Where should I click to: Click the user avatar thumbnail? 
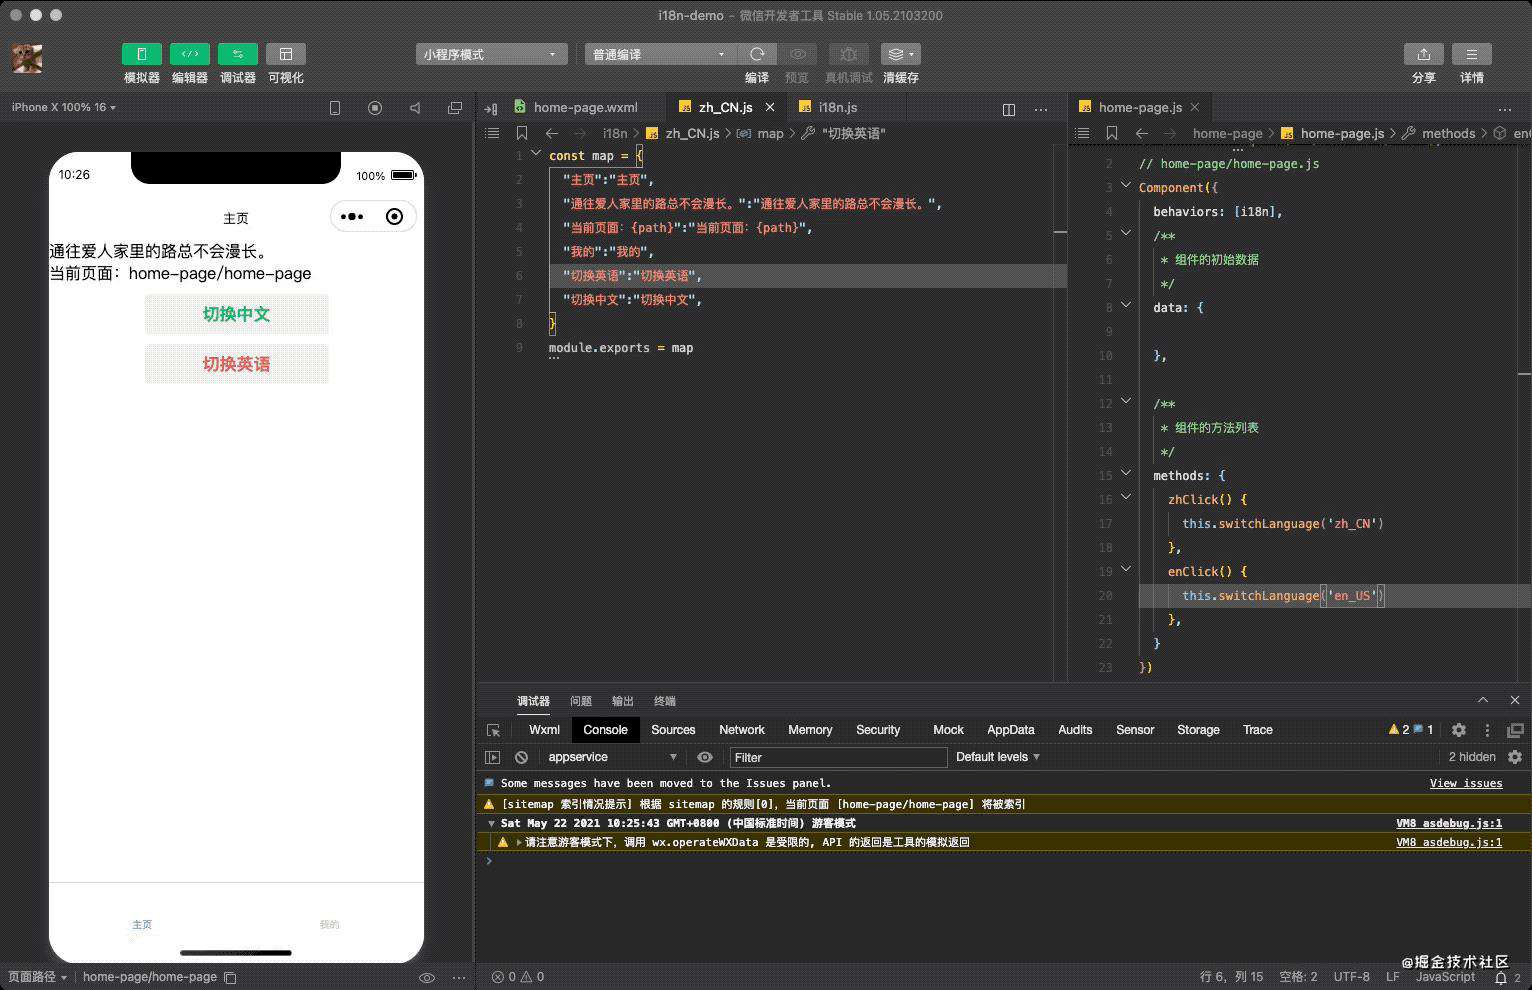[27, 59]
